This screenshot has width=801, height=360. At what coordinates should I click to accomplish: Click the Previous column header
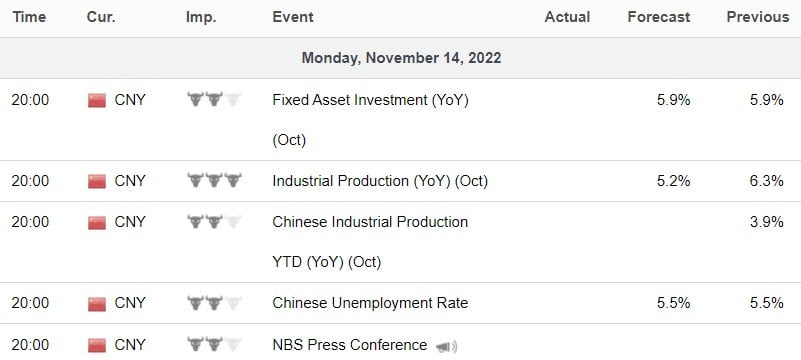coord(758,17)
